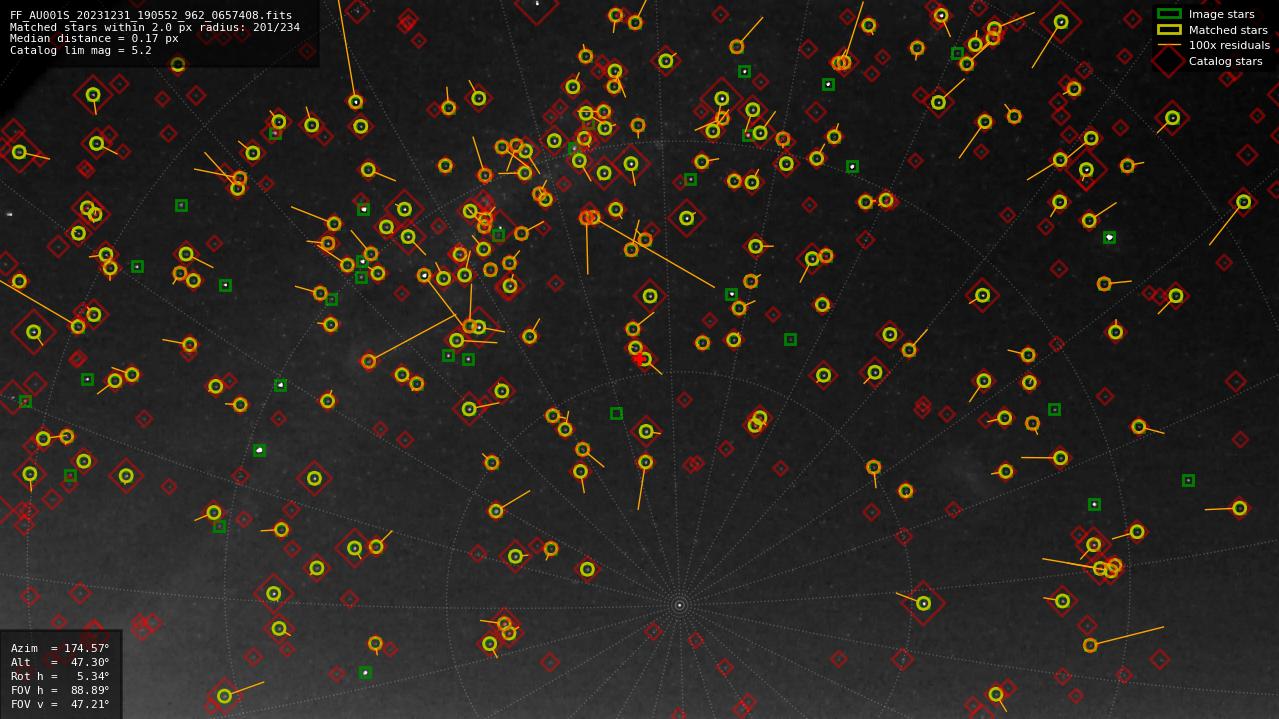1279x719 pixels.
Task: Click the red cross field-center marker
Action: click(x=639, y=358)
